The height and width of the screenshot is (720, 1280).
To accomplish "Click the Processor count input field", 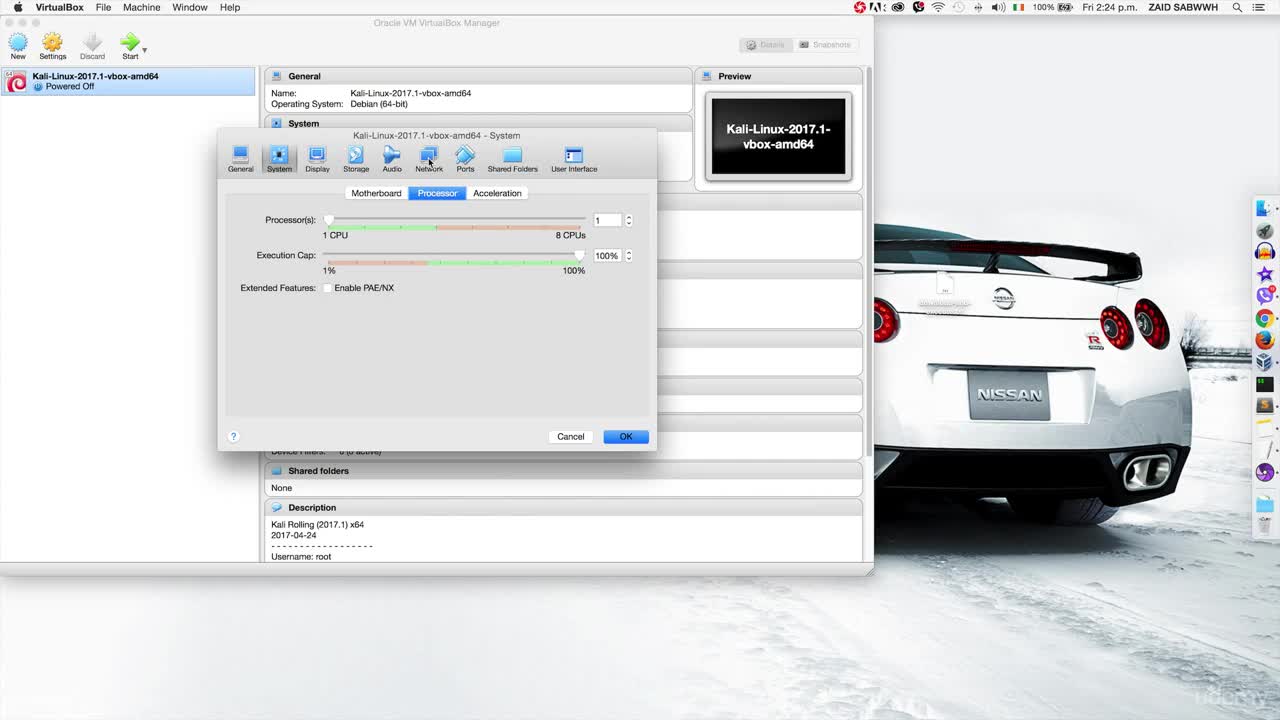I will (607, 220).
